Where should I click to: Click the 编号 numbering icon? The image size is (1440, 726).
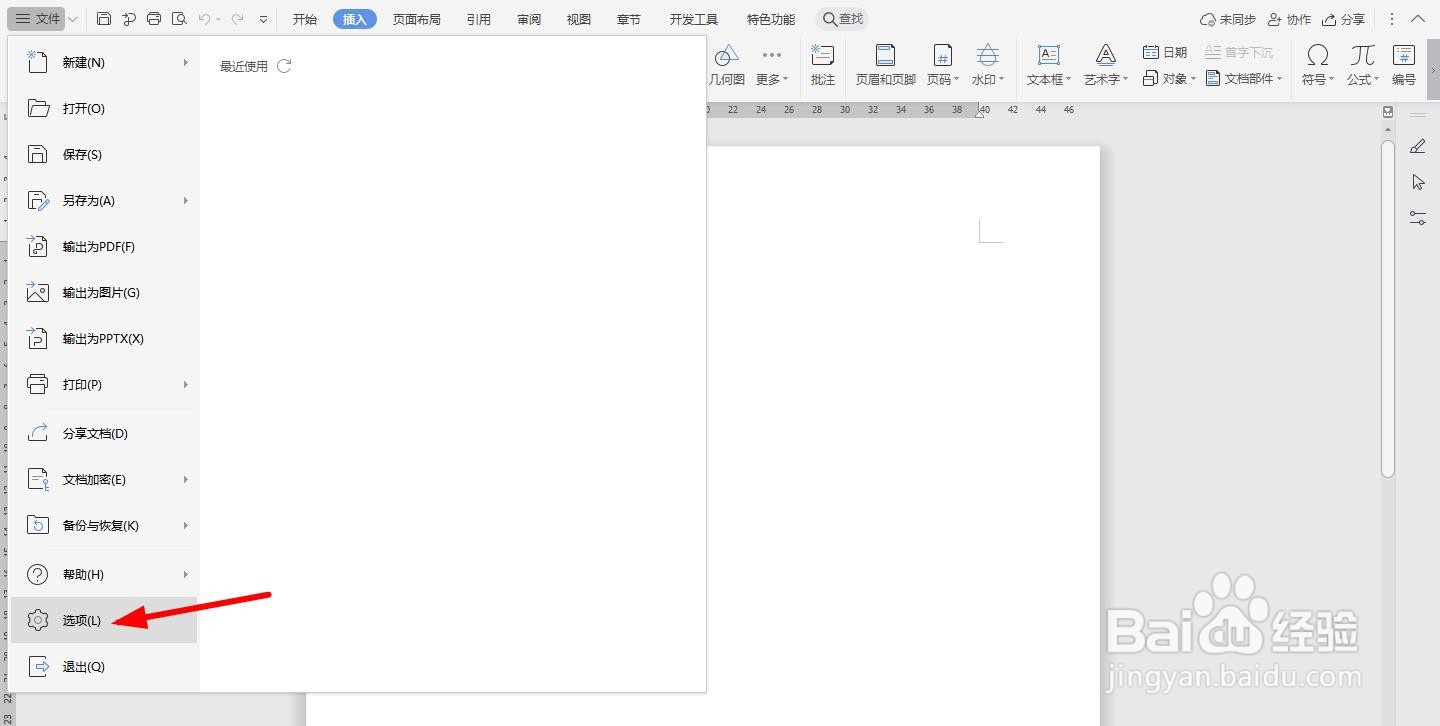(x=1404, y=55)
